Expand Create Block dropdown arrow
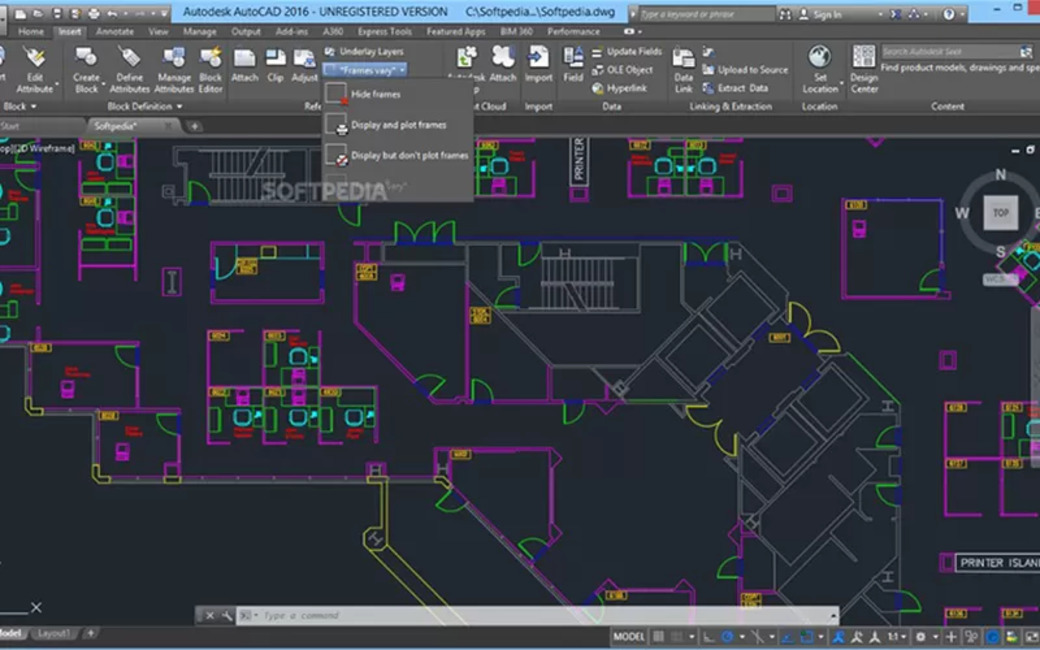1040x650 pixels. pos(103,84)
